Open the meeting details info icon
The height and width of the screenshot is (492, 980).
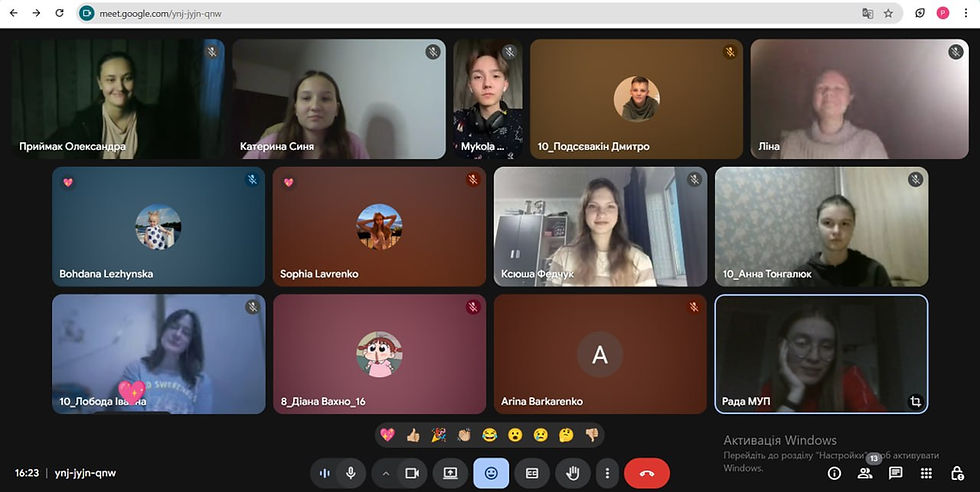[834, 473]
